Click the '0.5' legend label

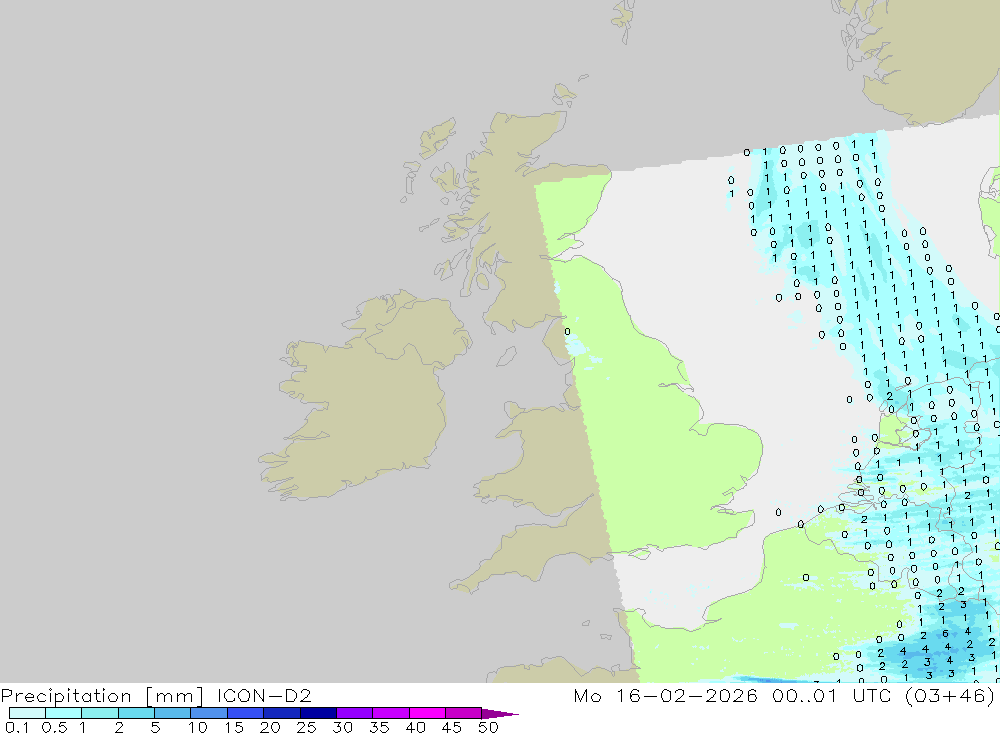coord(54,727)
